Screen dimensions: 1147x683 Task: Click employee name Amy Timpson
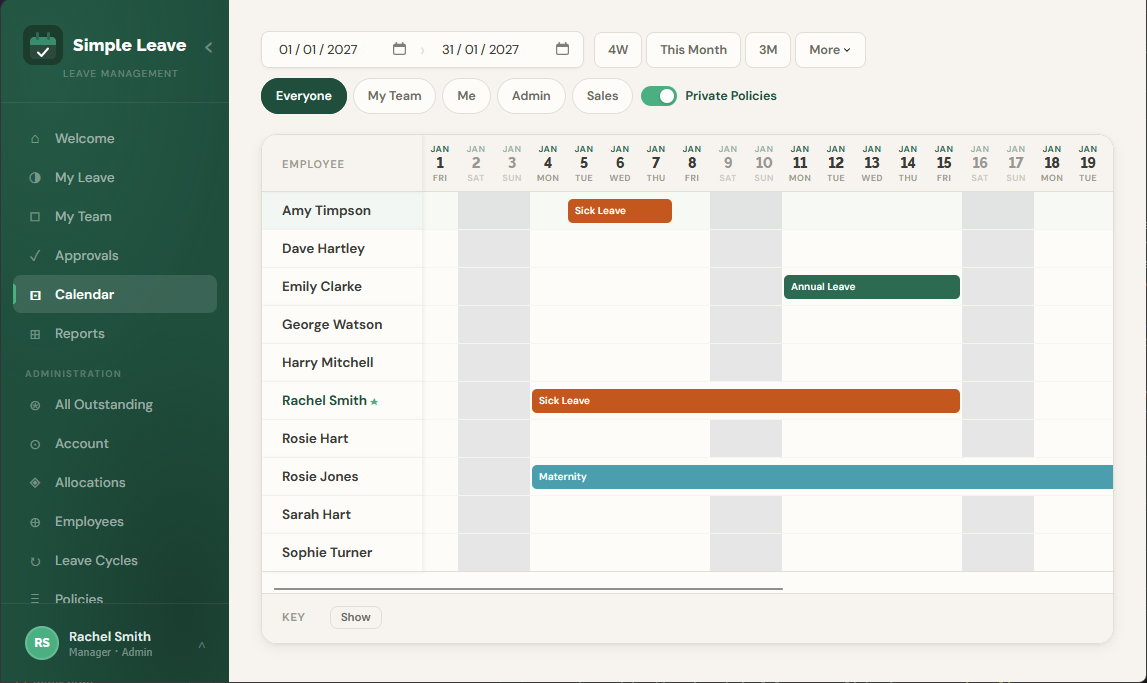point(326,211)
